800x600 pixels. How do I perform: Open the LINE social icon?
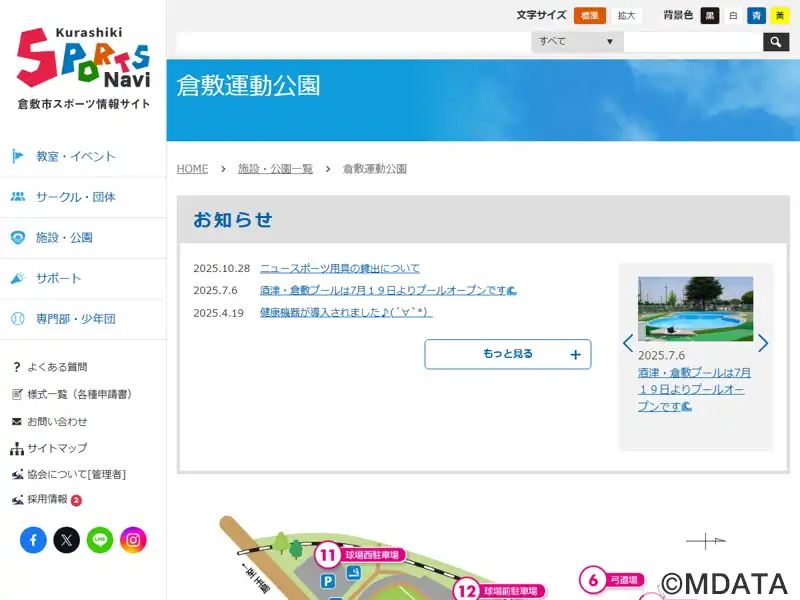tap(100, 540)
